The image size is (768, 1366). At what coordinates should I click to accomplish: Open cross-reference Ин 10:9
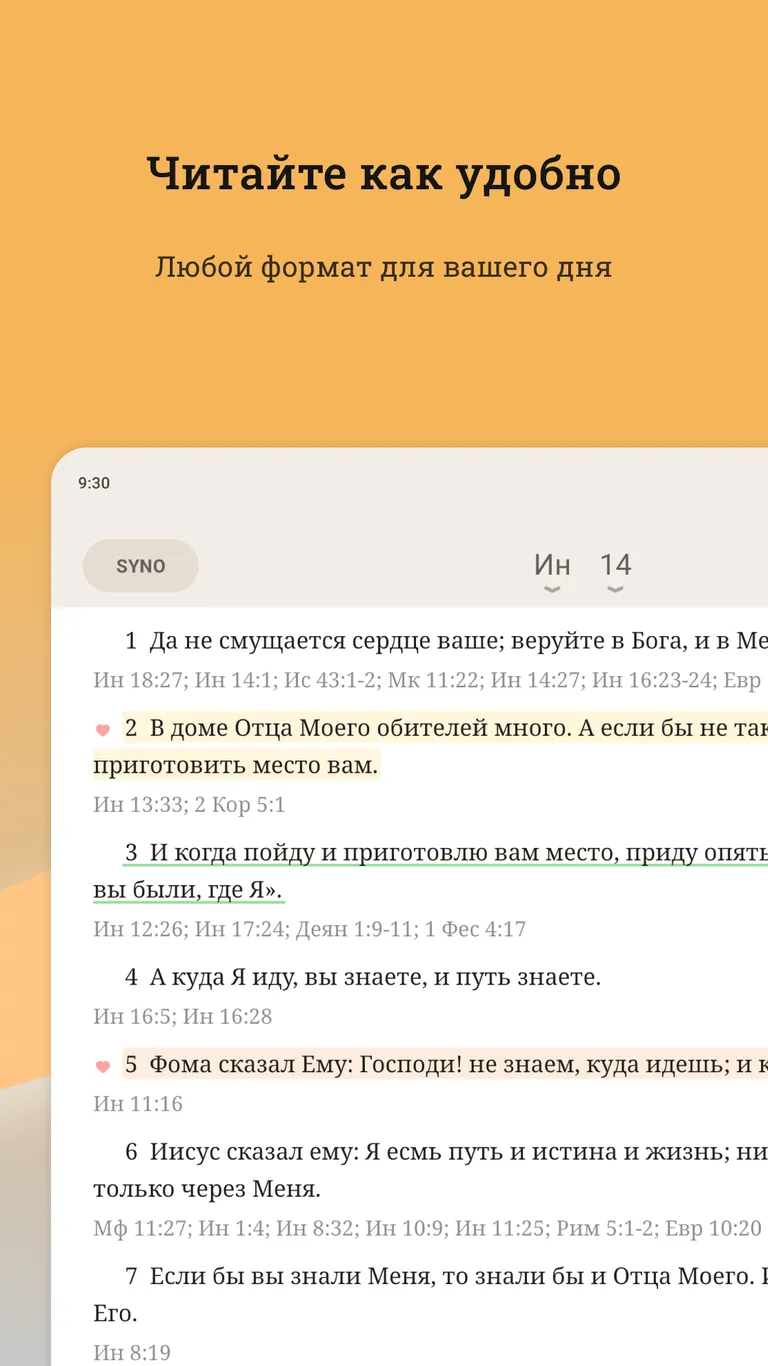pos(405,1228)
